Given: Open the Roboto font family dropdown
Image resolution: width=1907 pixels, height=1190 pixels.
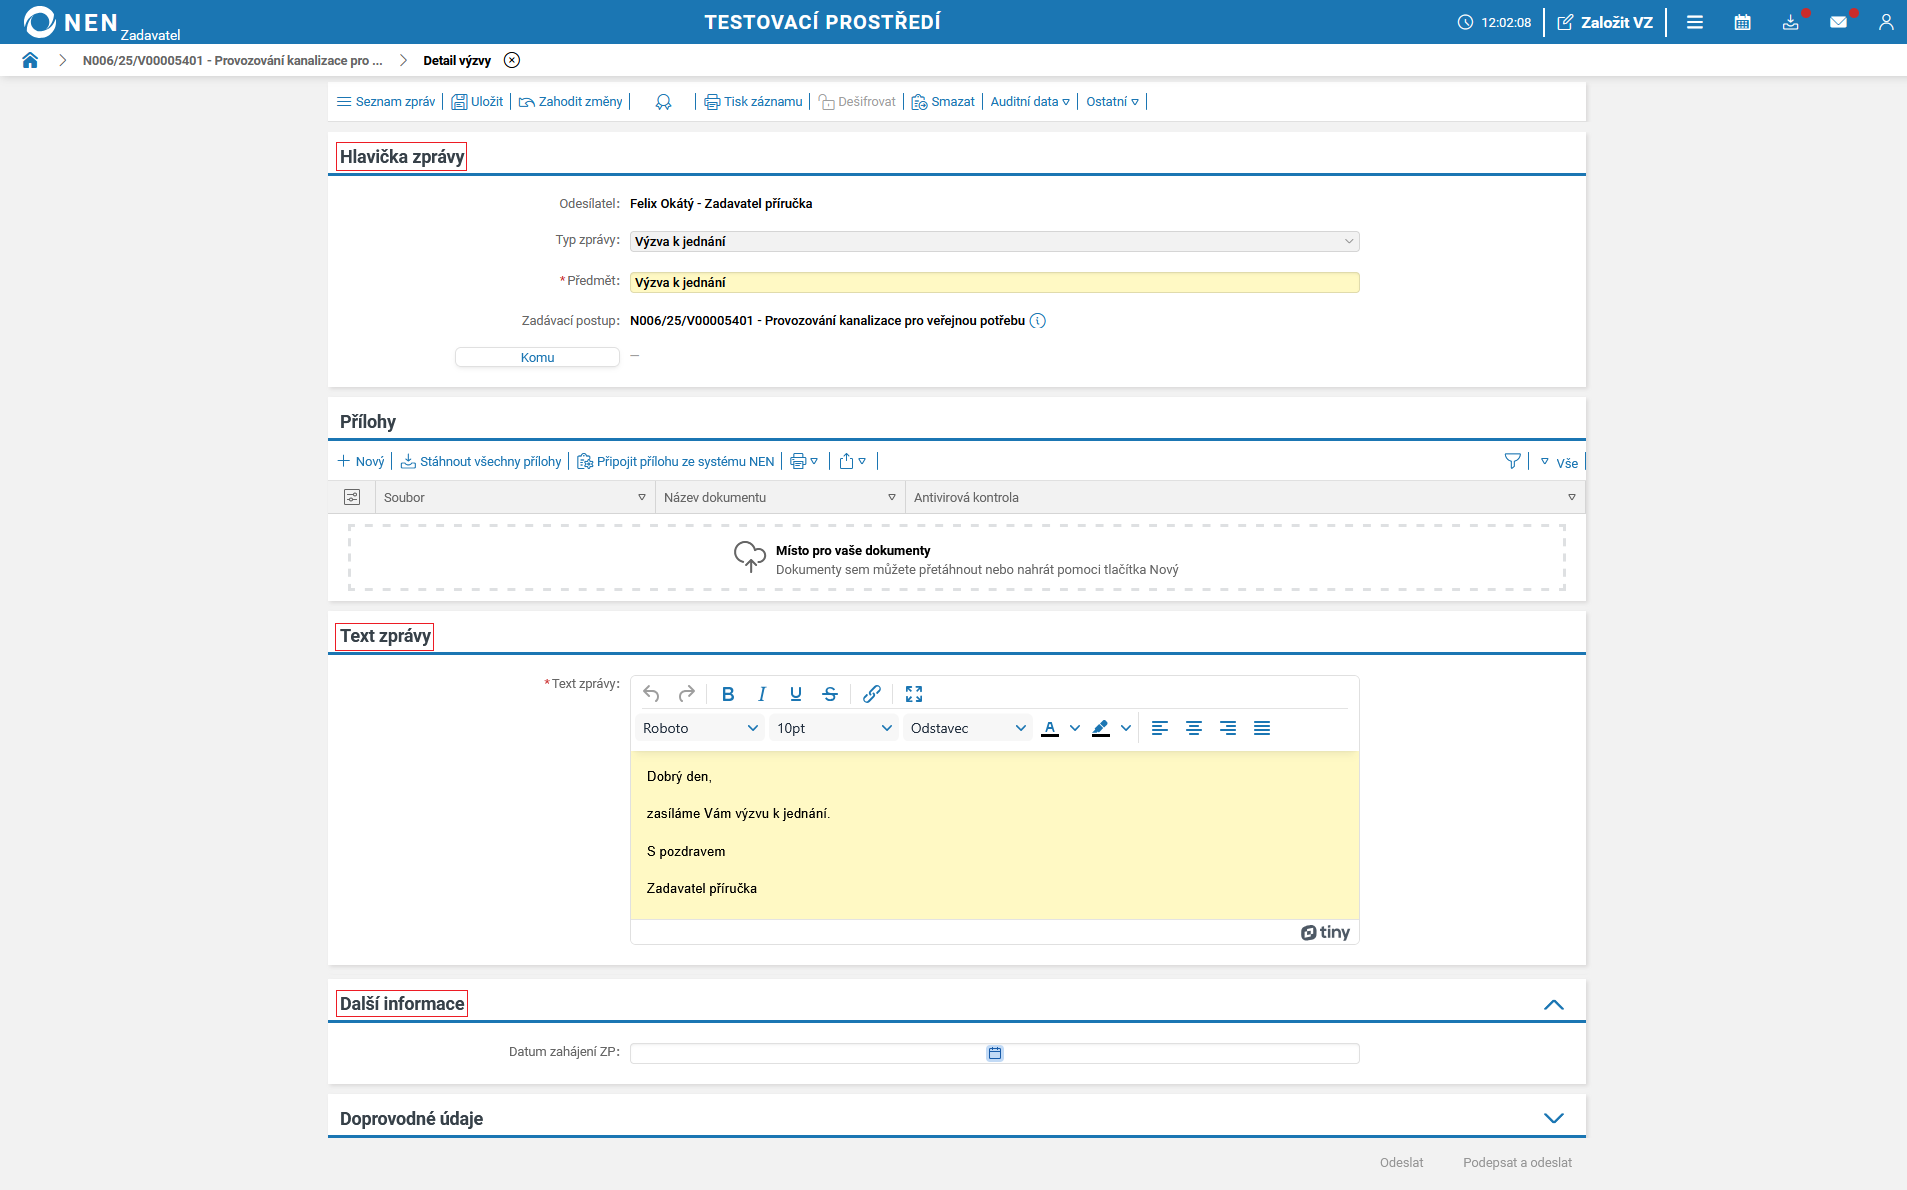Looking at the screenshot, I should coord(700,728).
